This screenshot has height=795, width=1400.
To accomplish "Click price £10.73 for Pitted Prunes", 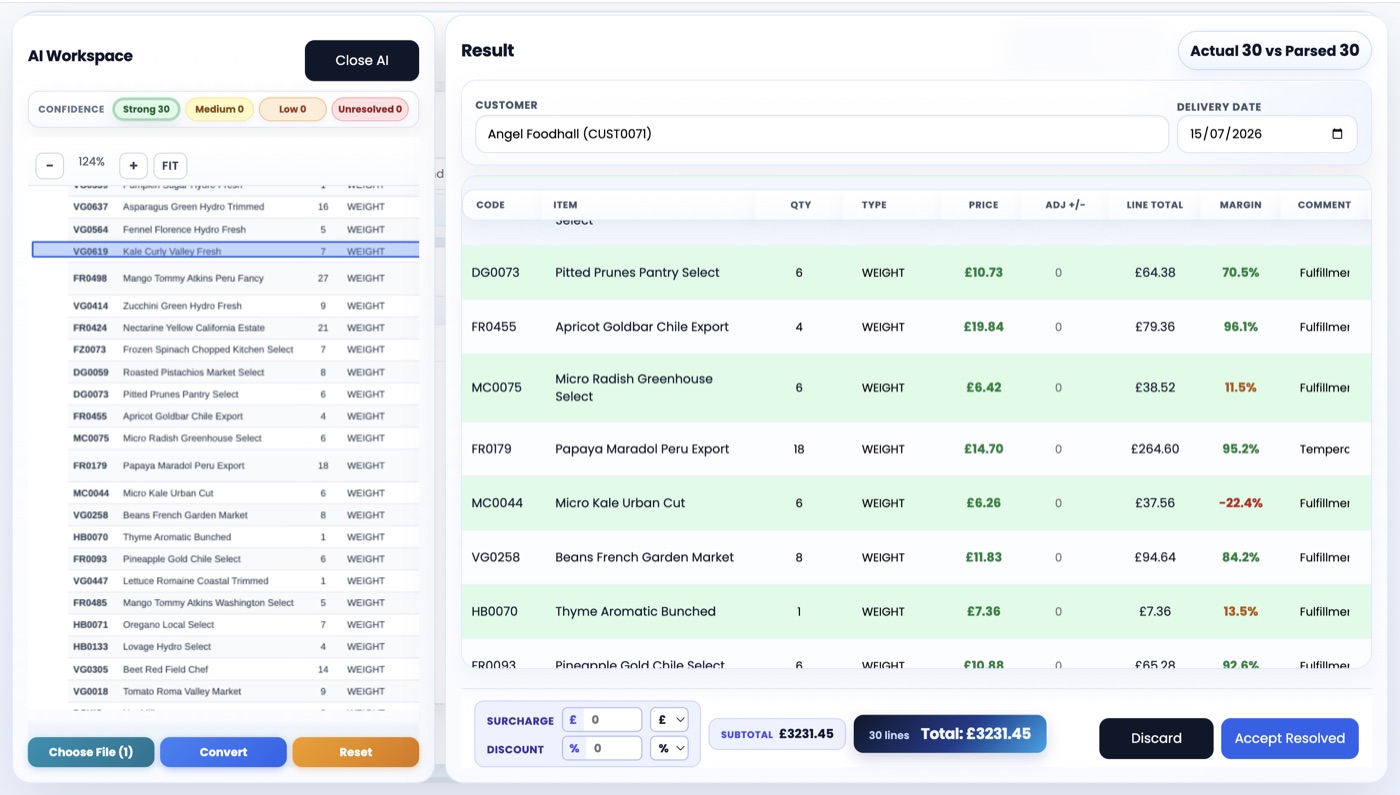I will pyautogui.click(x=983, y=272).
